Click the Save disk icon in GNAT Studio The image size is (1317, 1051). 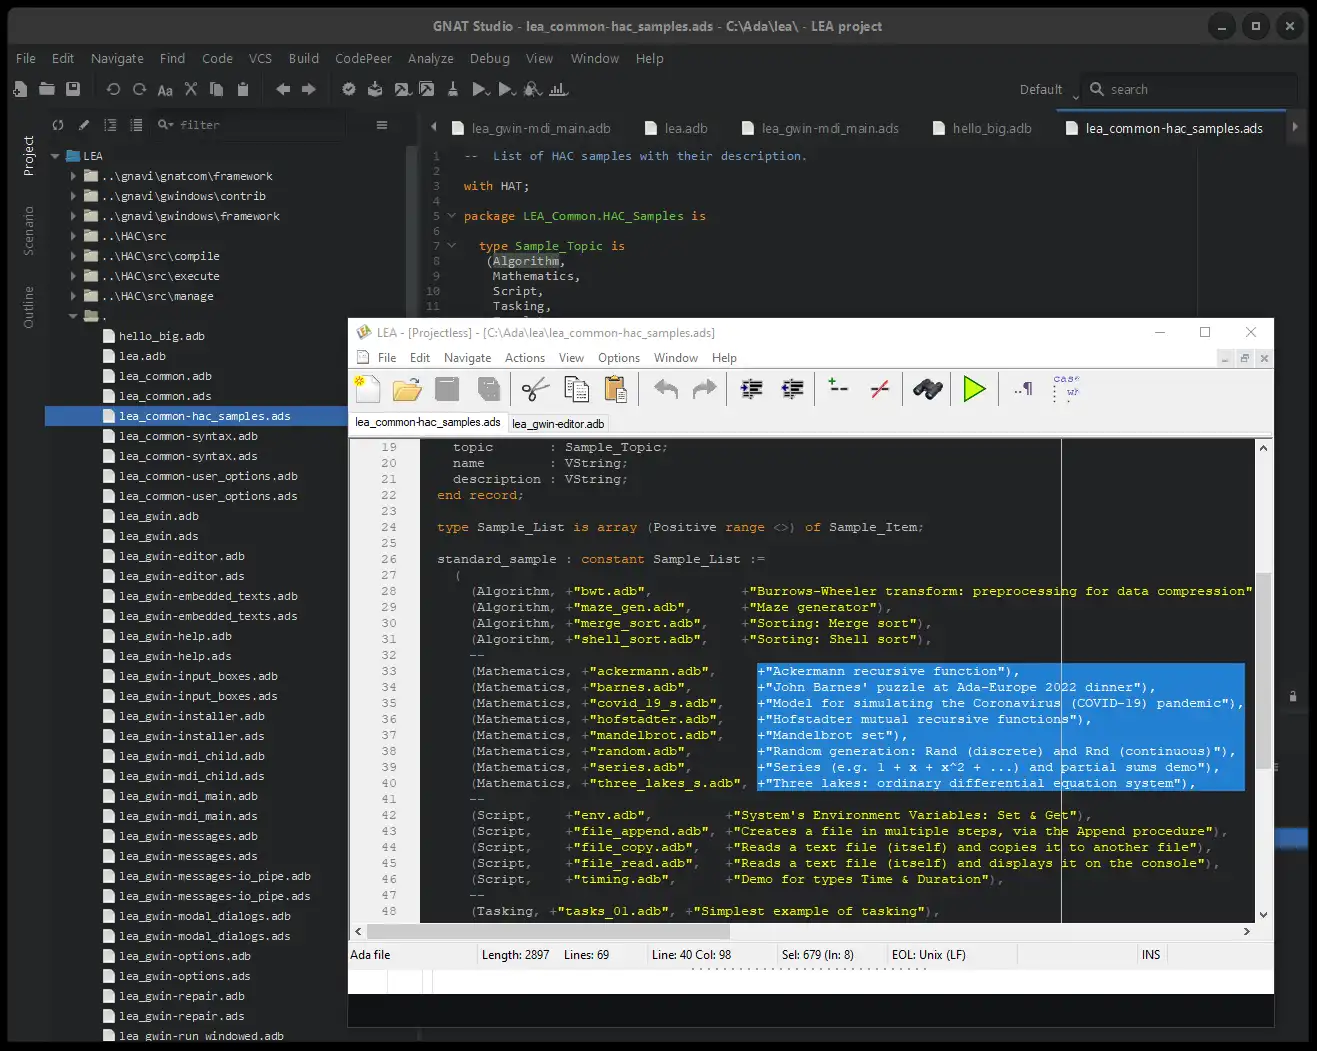(x=73, y=89)
